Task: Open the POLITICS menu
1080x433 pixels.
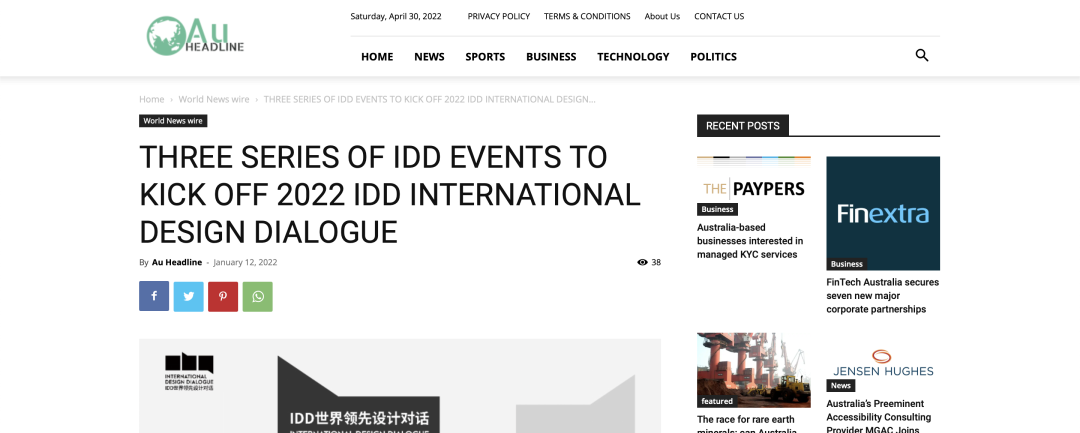Action: [714, 56]
